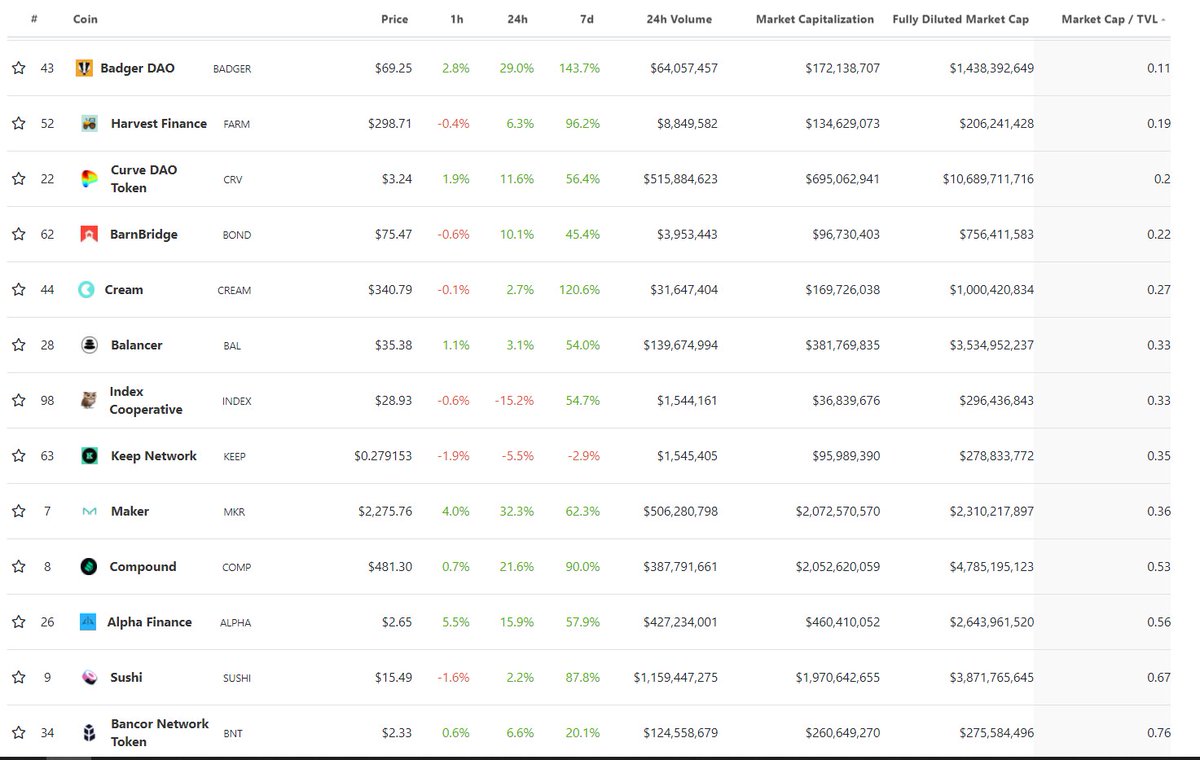Sort by the # rank column
This screenshot has width=1200, height=760.
point(34,19)
